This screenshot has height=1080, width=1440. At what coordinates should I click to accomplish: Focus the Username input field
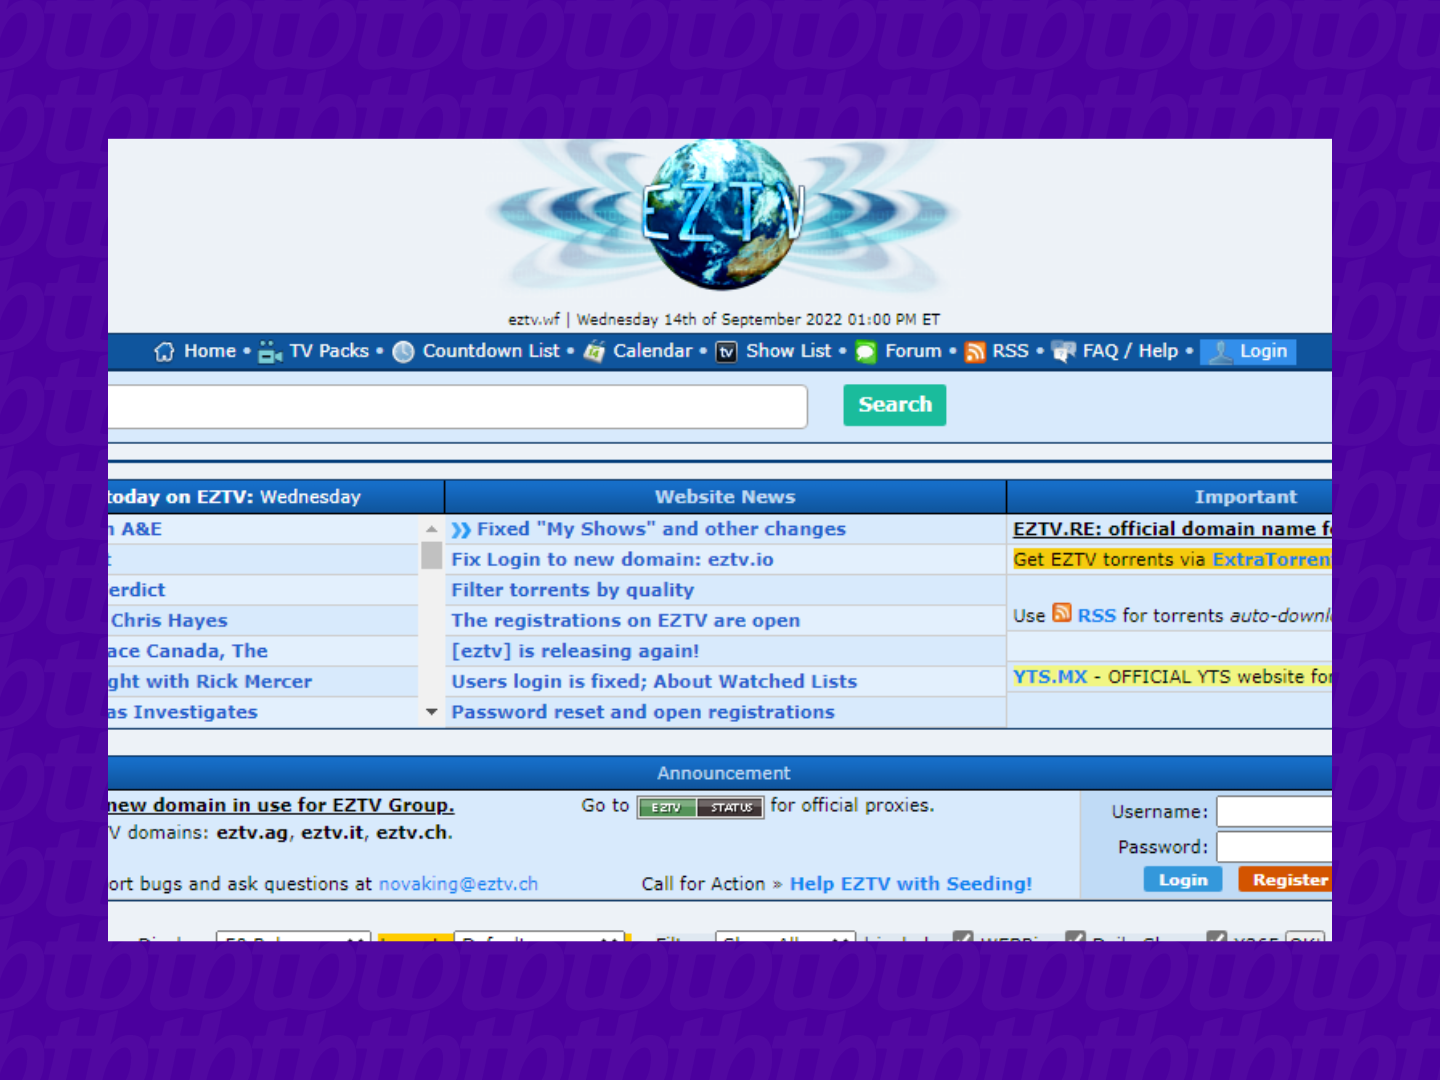(x=1274, y=812)
